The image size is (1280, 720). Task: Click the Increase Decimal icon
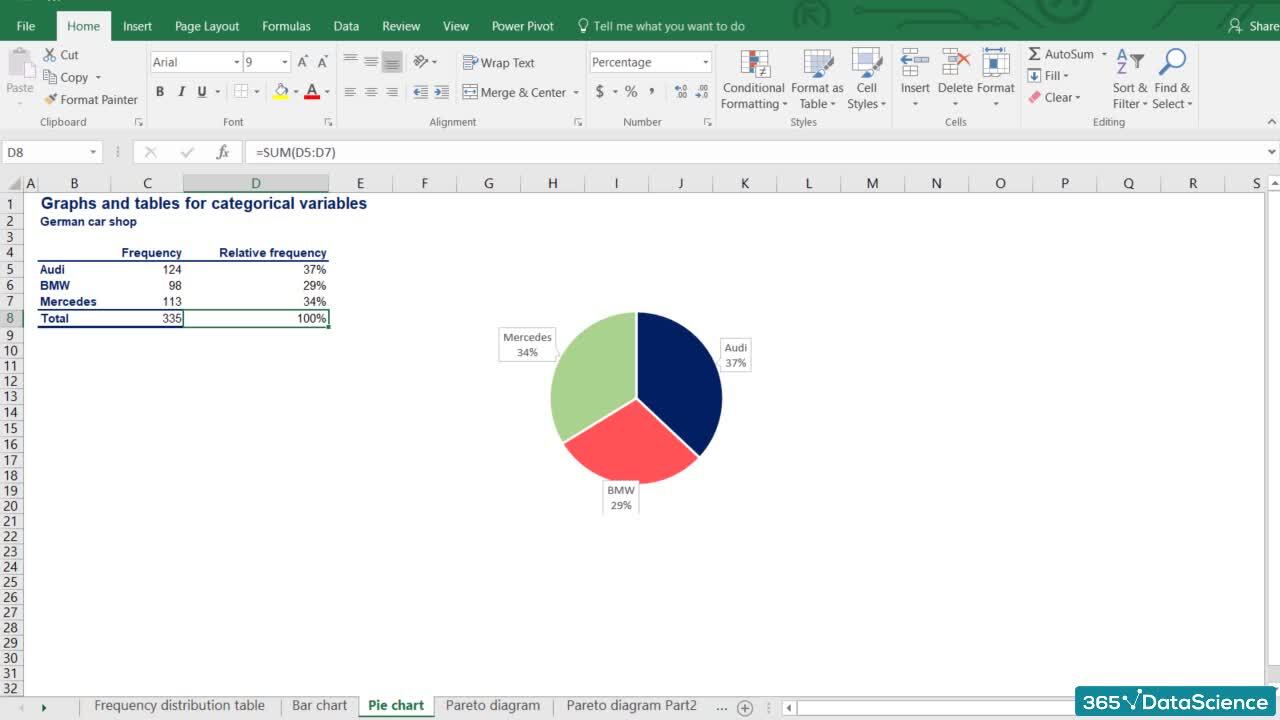[x=681, y=91]
